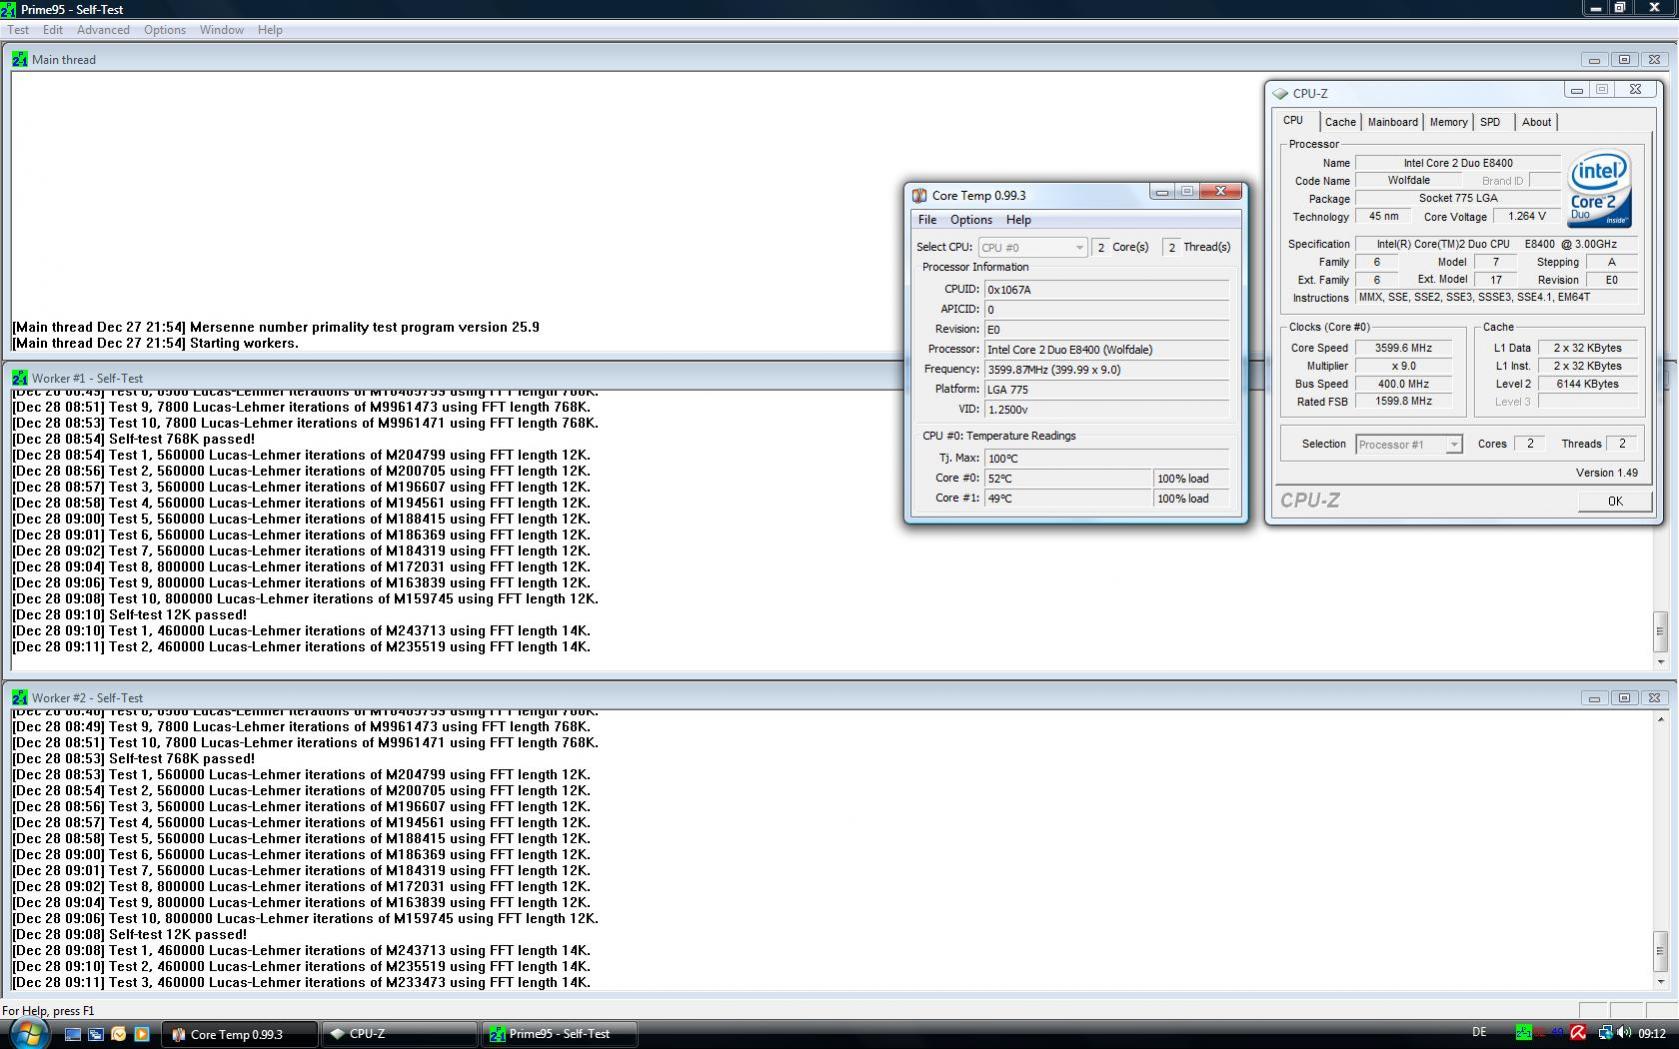Click the Rated FSB value 1599.8 MHz

[1403, 401]
